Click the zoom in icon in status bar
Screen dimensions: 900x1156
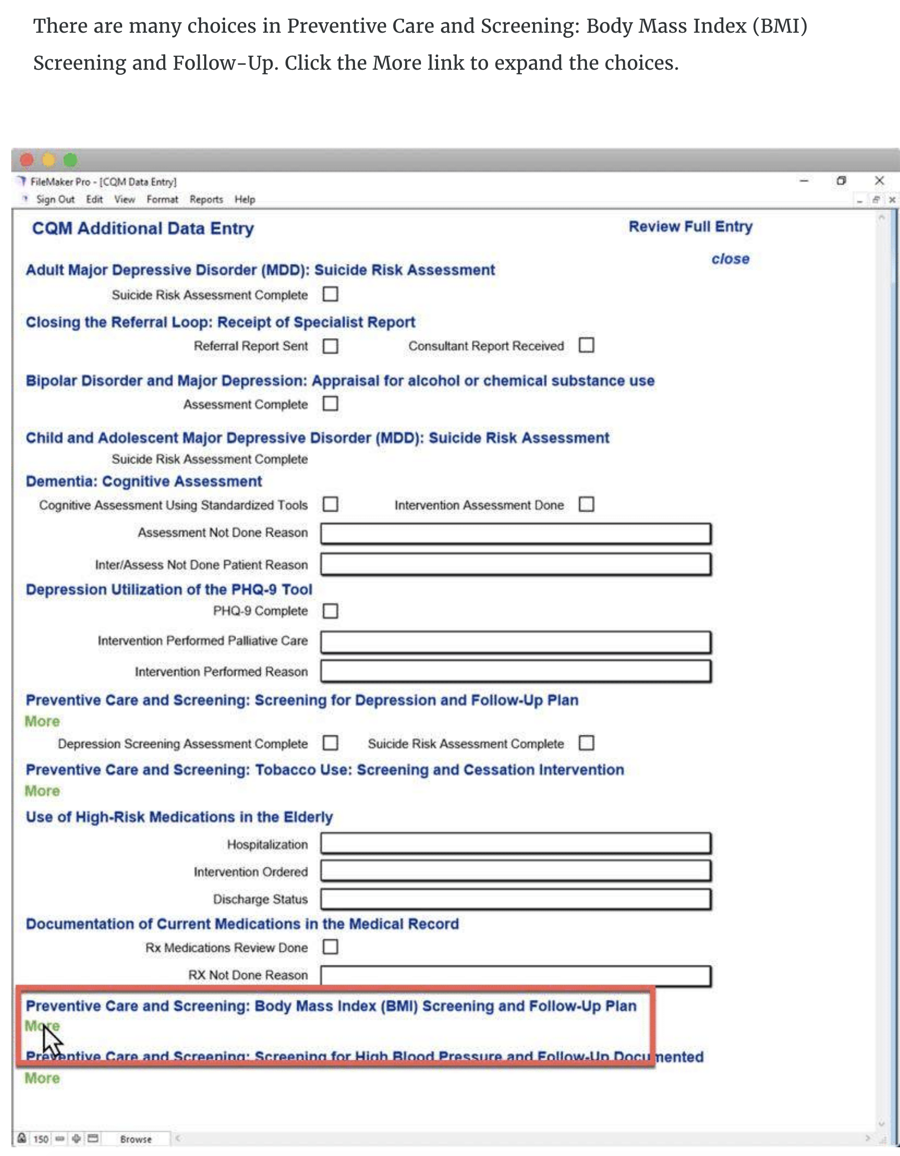click(76, 1139)
